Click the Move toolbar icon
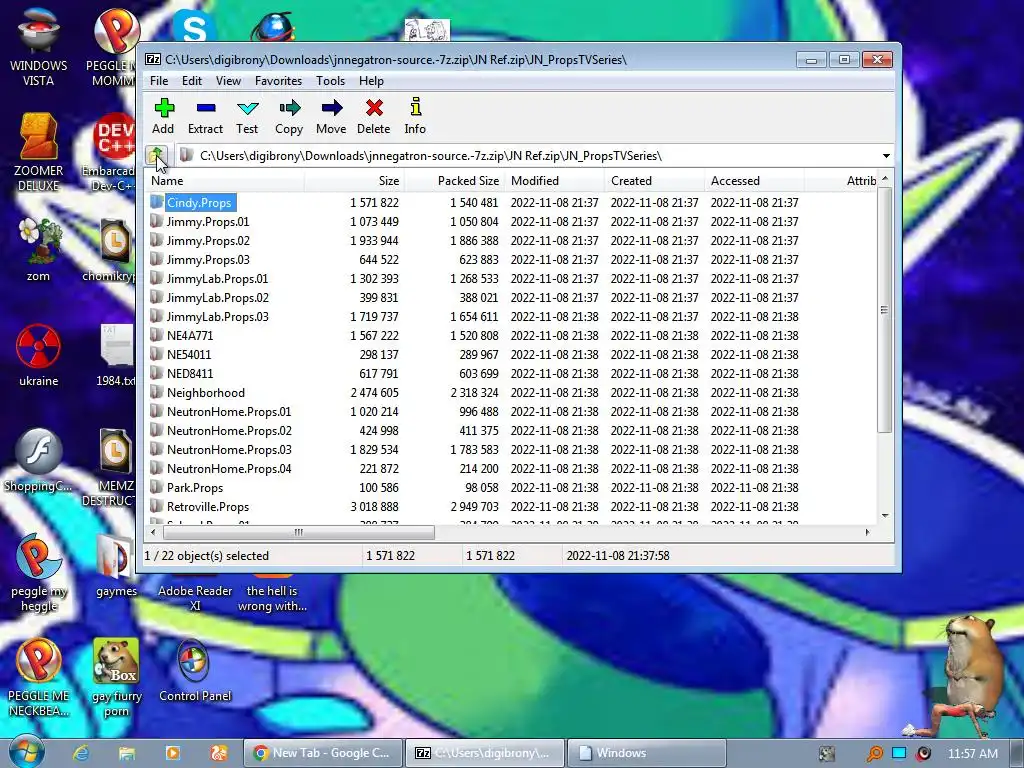Image resolution: width=1024 pixels, height=768 pixels. (x=332, y=108)
